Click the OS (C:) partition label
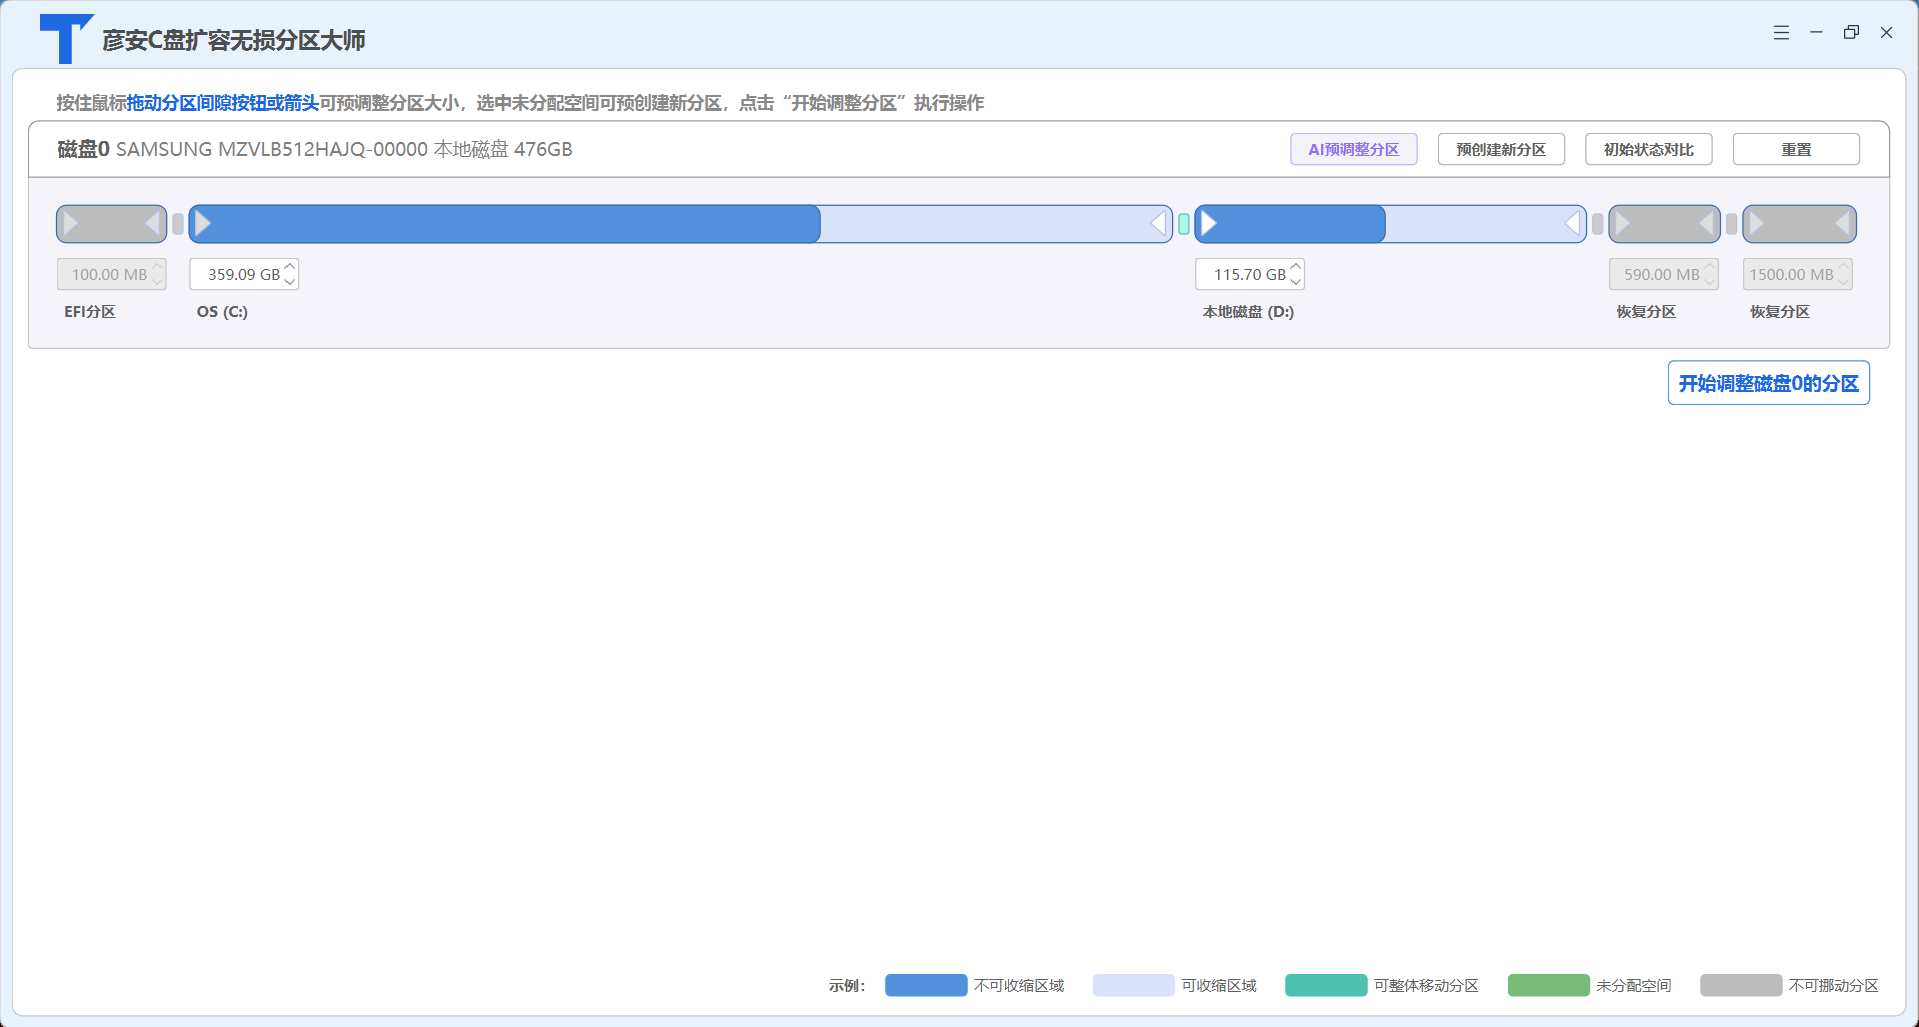This screenshot has height=1027, width=1919. tap(222, 312)
